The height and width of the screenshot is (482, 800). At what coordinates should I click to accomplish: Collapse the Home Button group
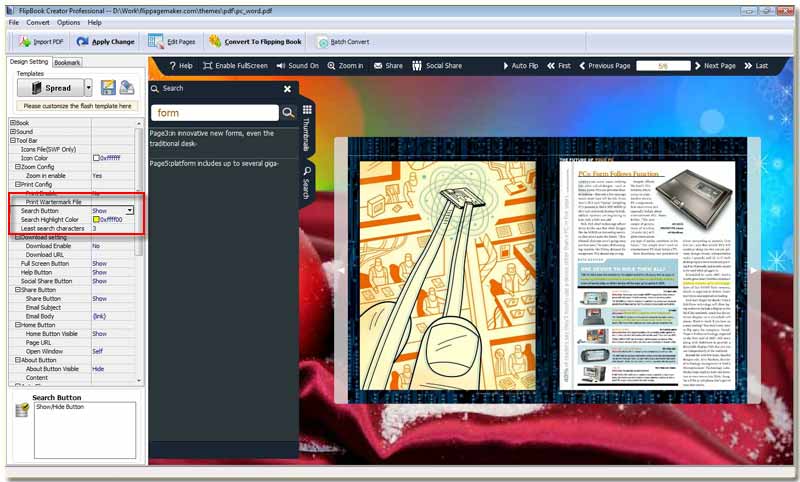[x=17, y=325]
